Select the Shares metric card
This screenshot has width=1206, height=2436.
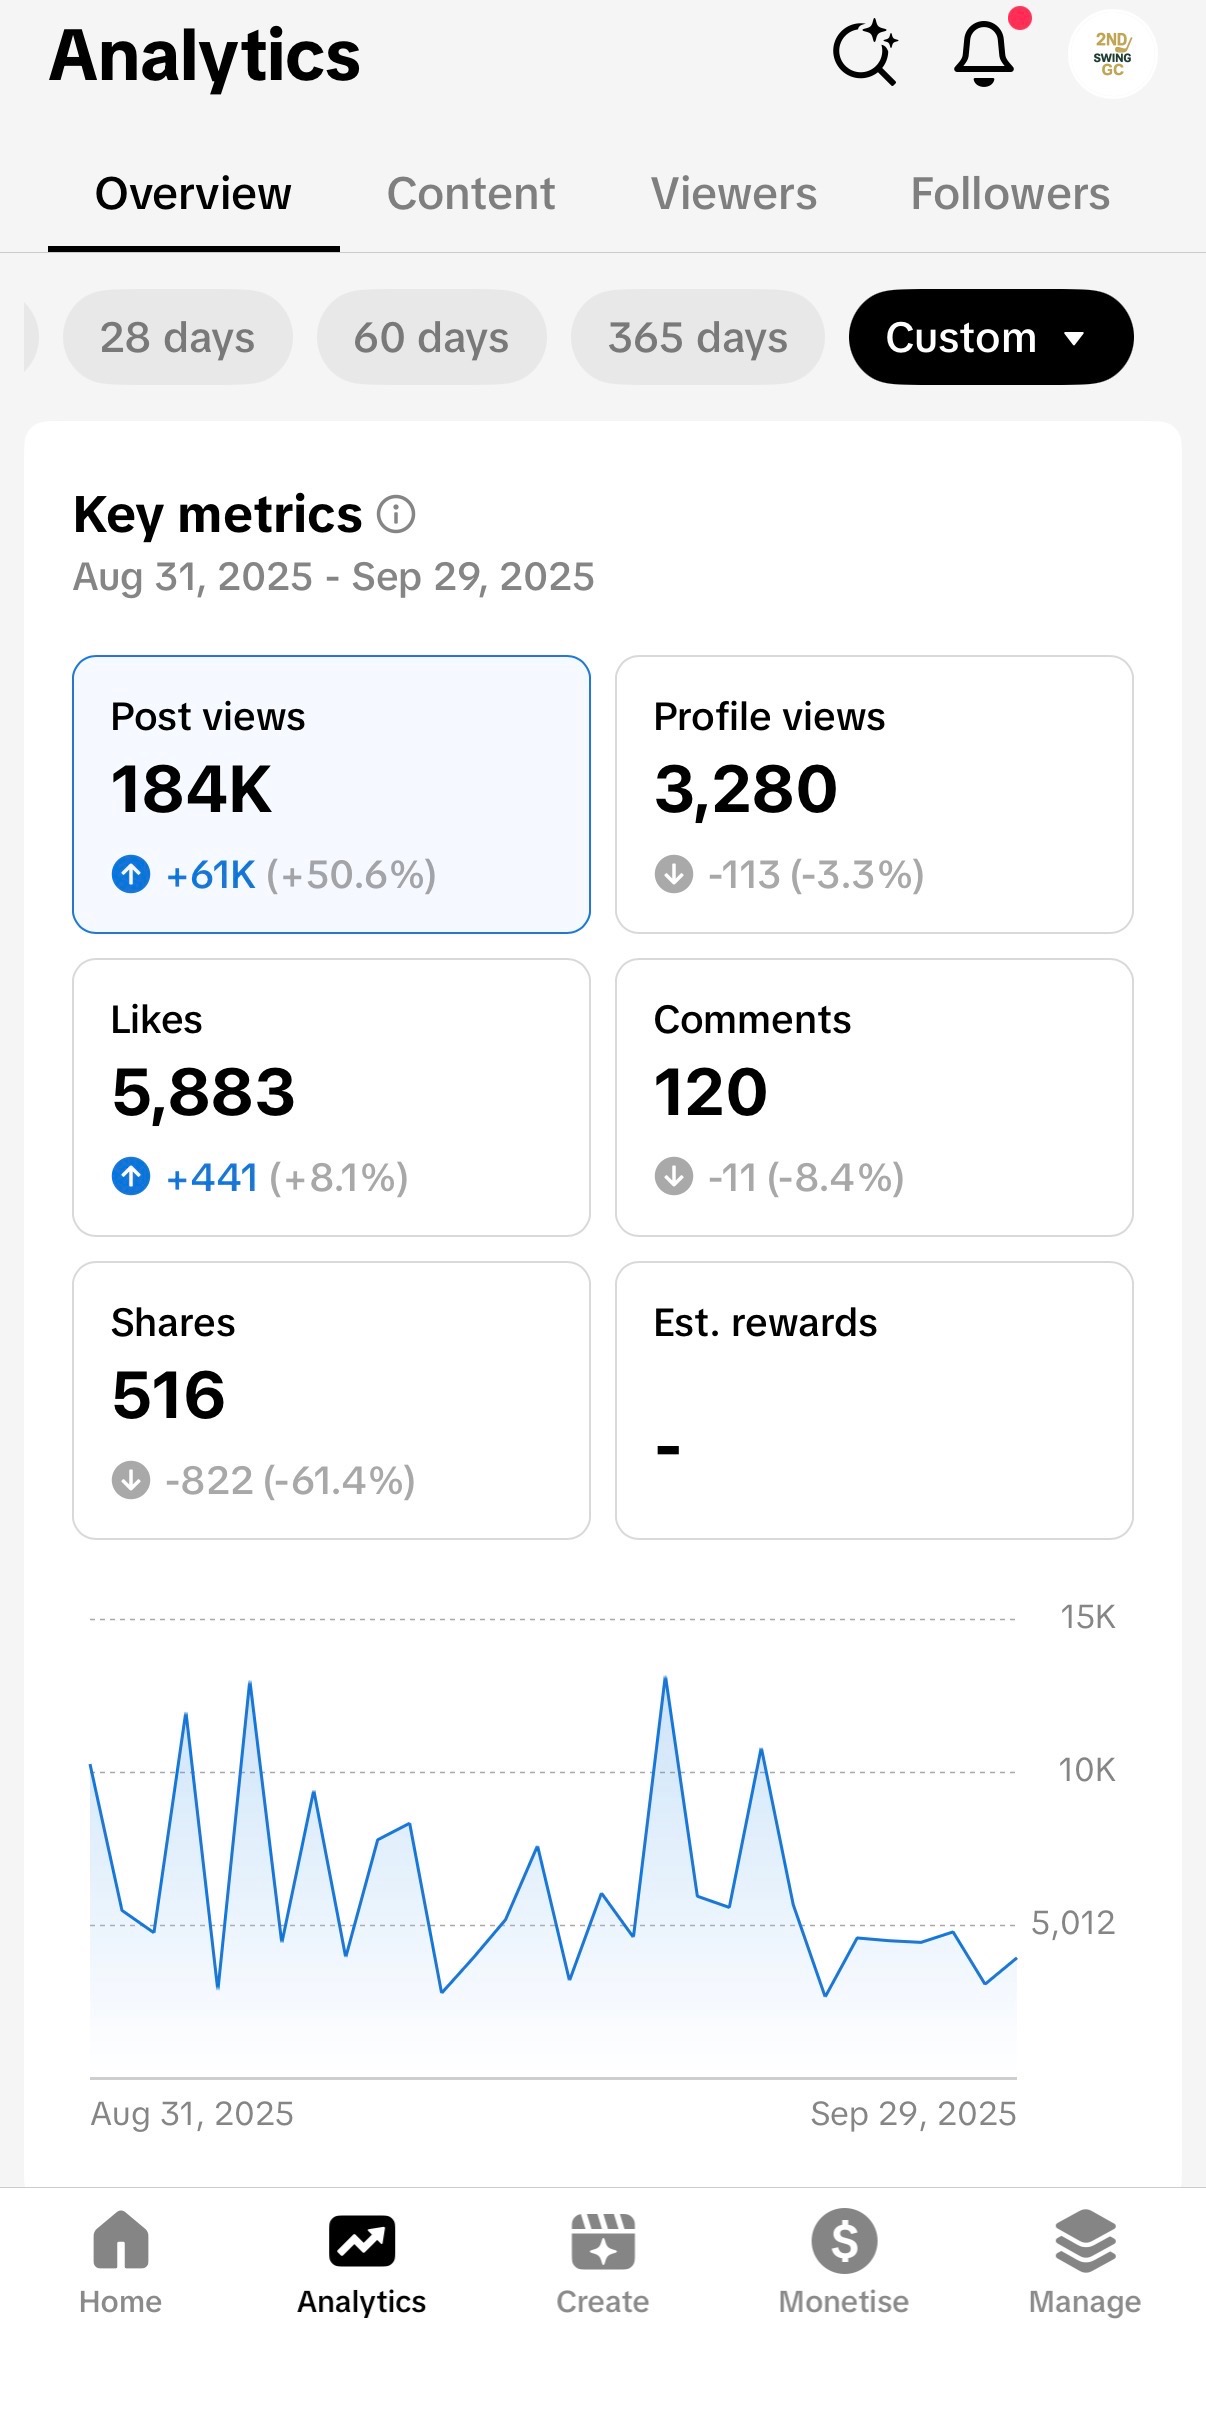click(x=331, y=1400)
